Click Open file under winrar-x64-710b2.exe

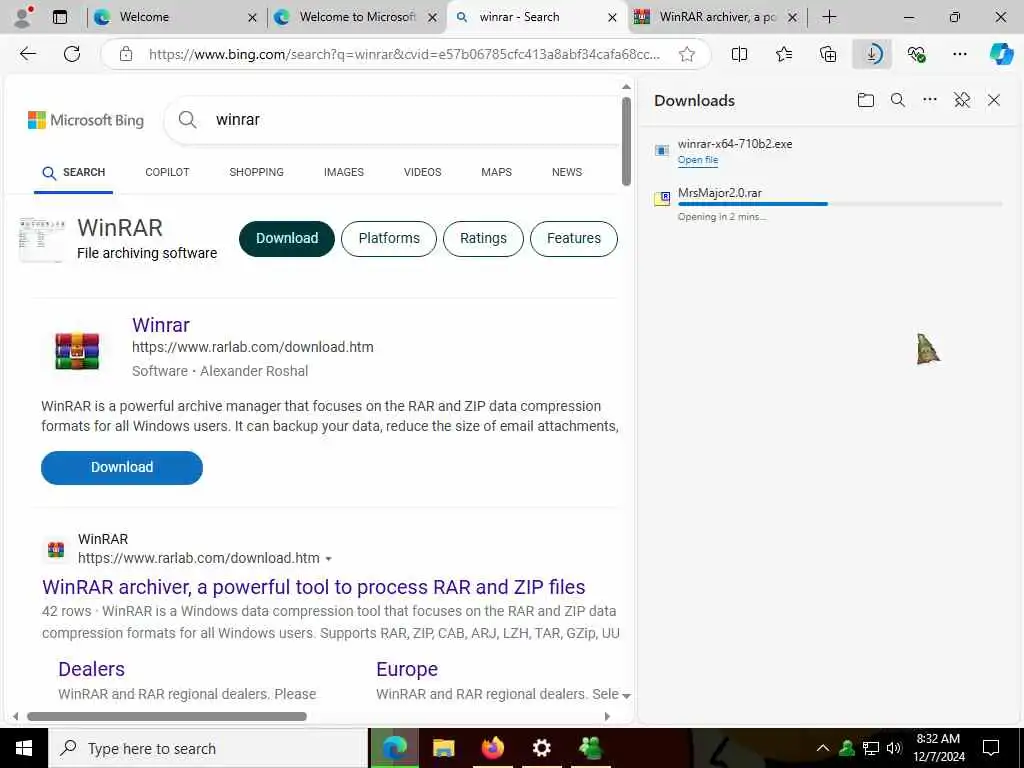[697, 160]
